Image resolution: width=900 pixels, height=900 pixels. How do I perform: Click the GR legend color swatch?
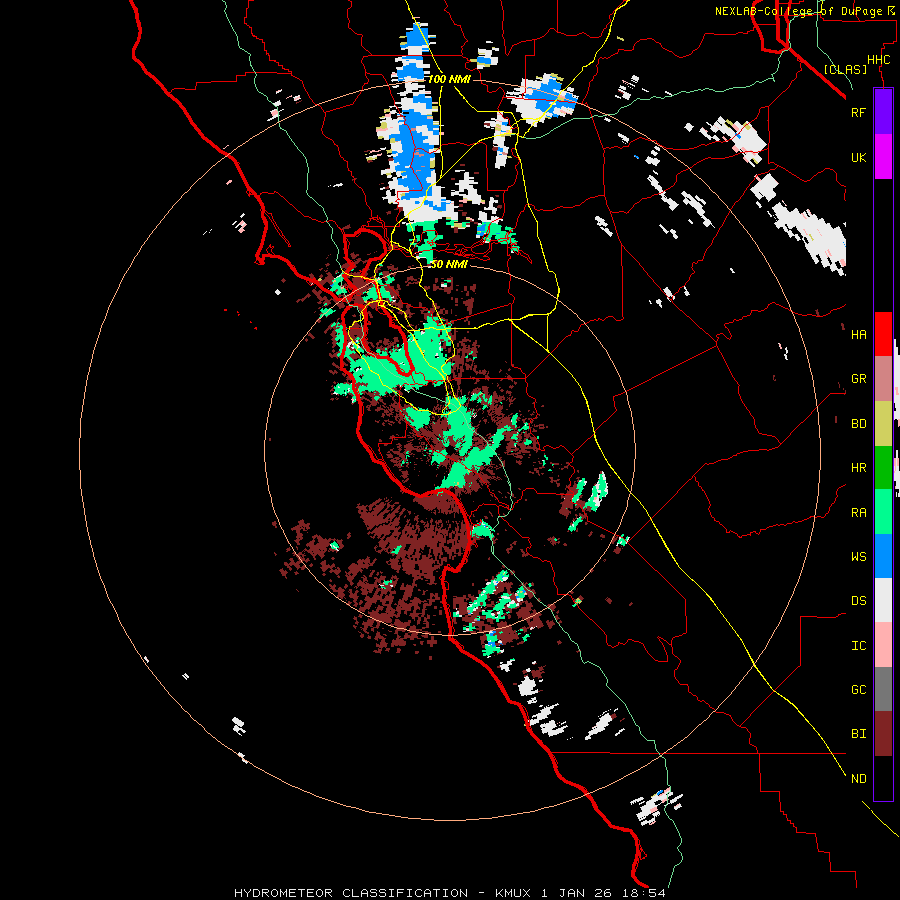pyautogui.click(x=883, y=379)
